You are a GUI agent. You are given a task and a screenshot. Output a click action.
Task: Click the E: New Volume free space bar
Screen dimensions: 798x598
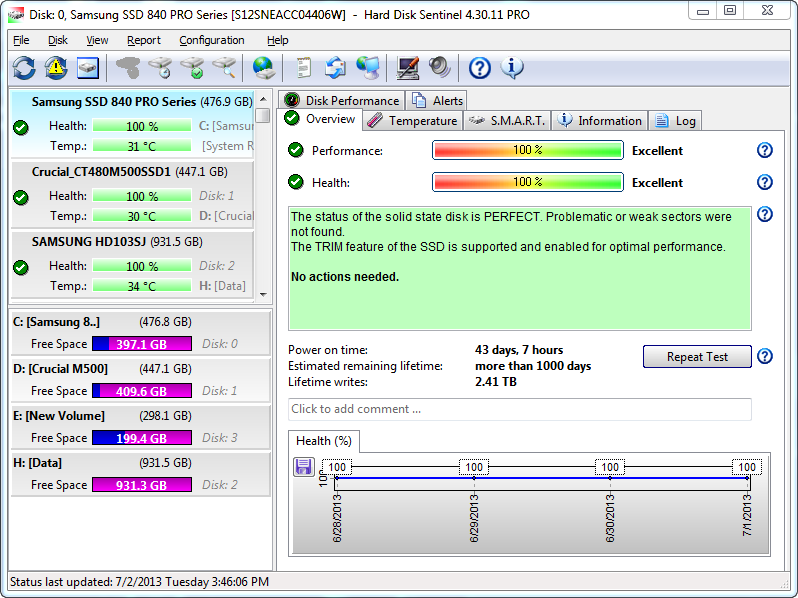tap(141, 438)
